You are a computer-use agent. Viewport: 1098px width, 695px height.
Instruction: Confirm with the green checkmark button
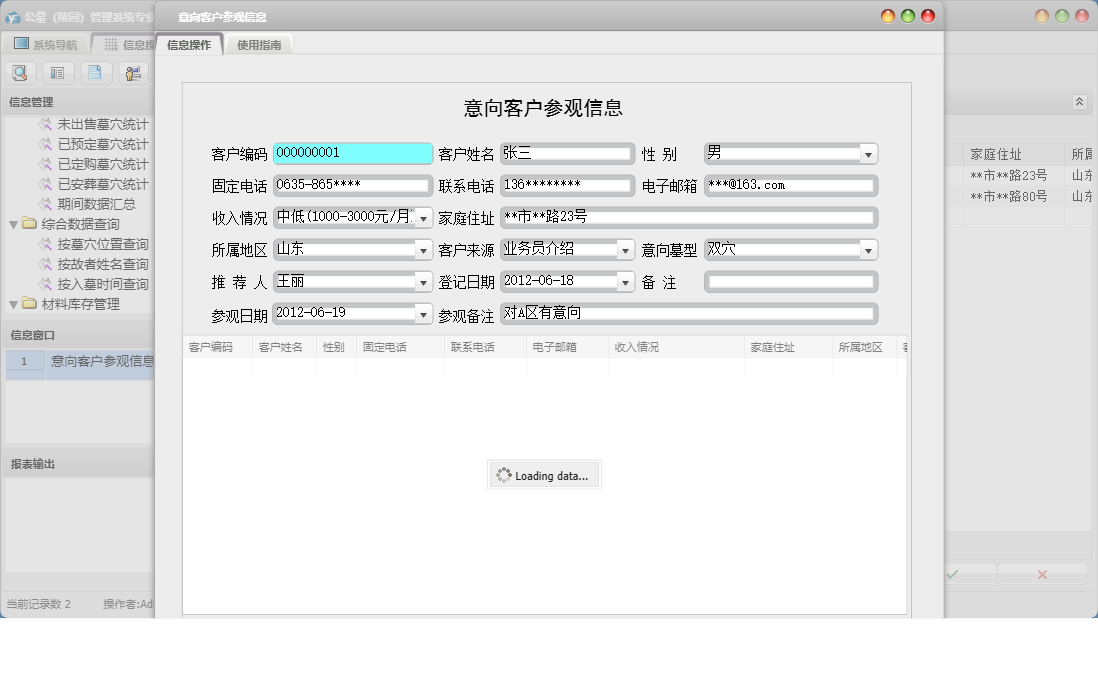click(x=953, y=574)
